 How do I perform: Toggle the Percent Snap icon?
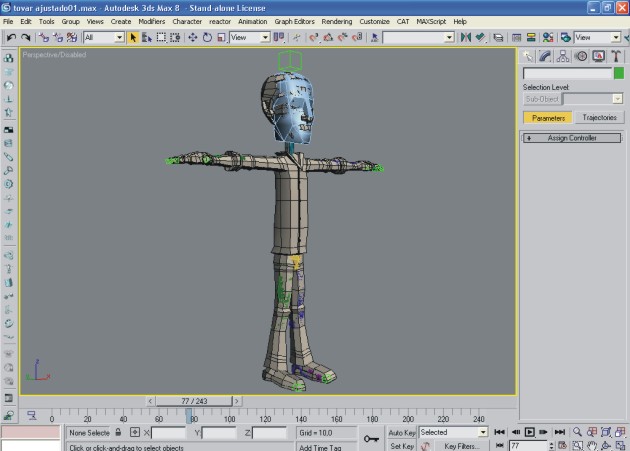[x=342, y=37]
